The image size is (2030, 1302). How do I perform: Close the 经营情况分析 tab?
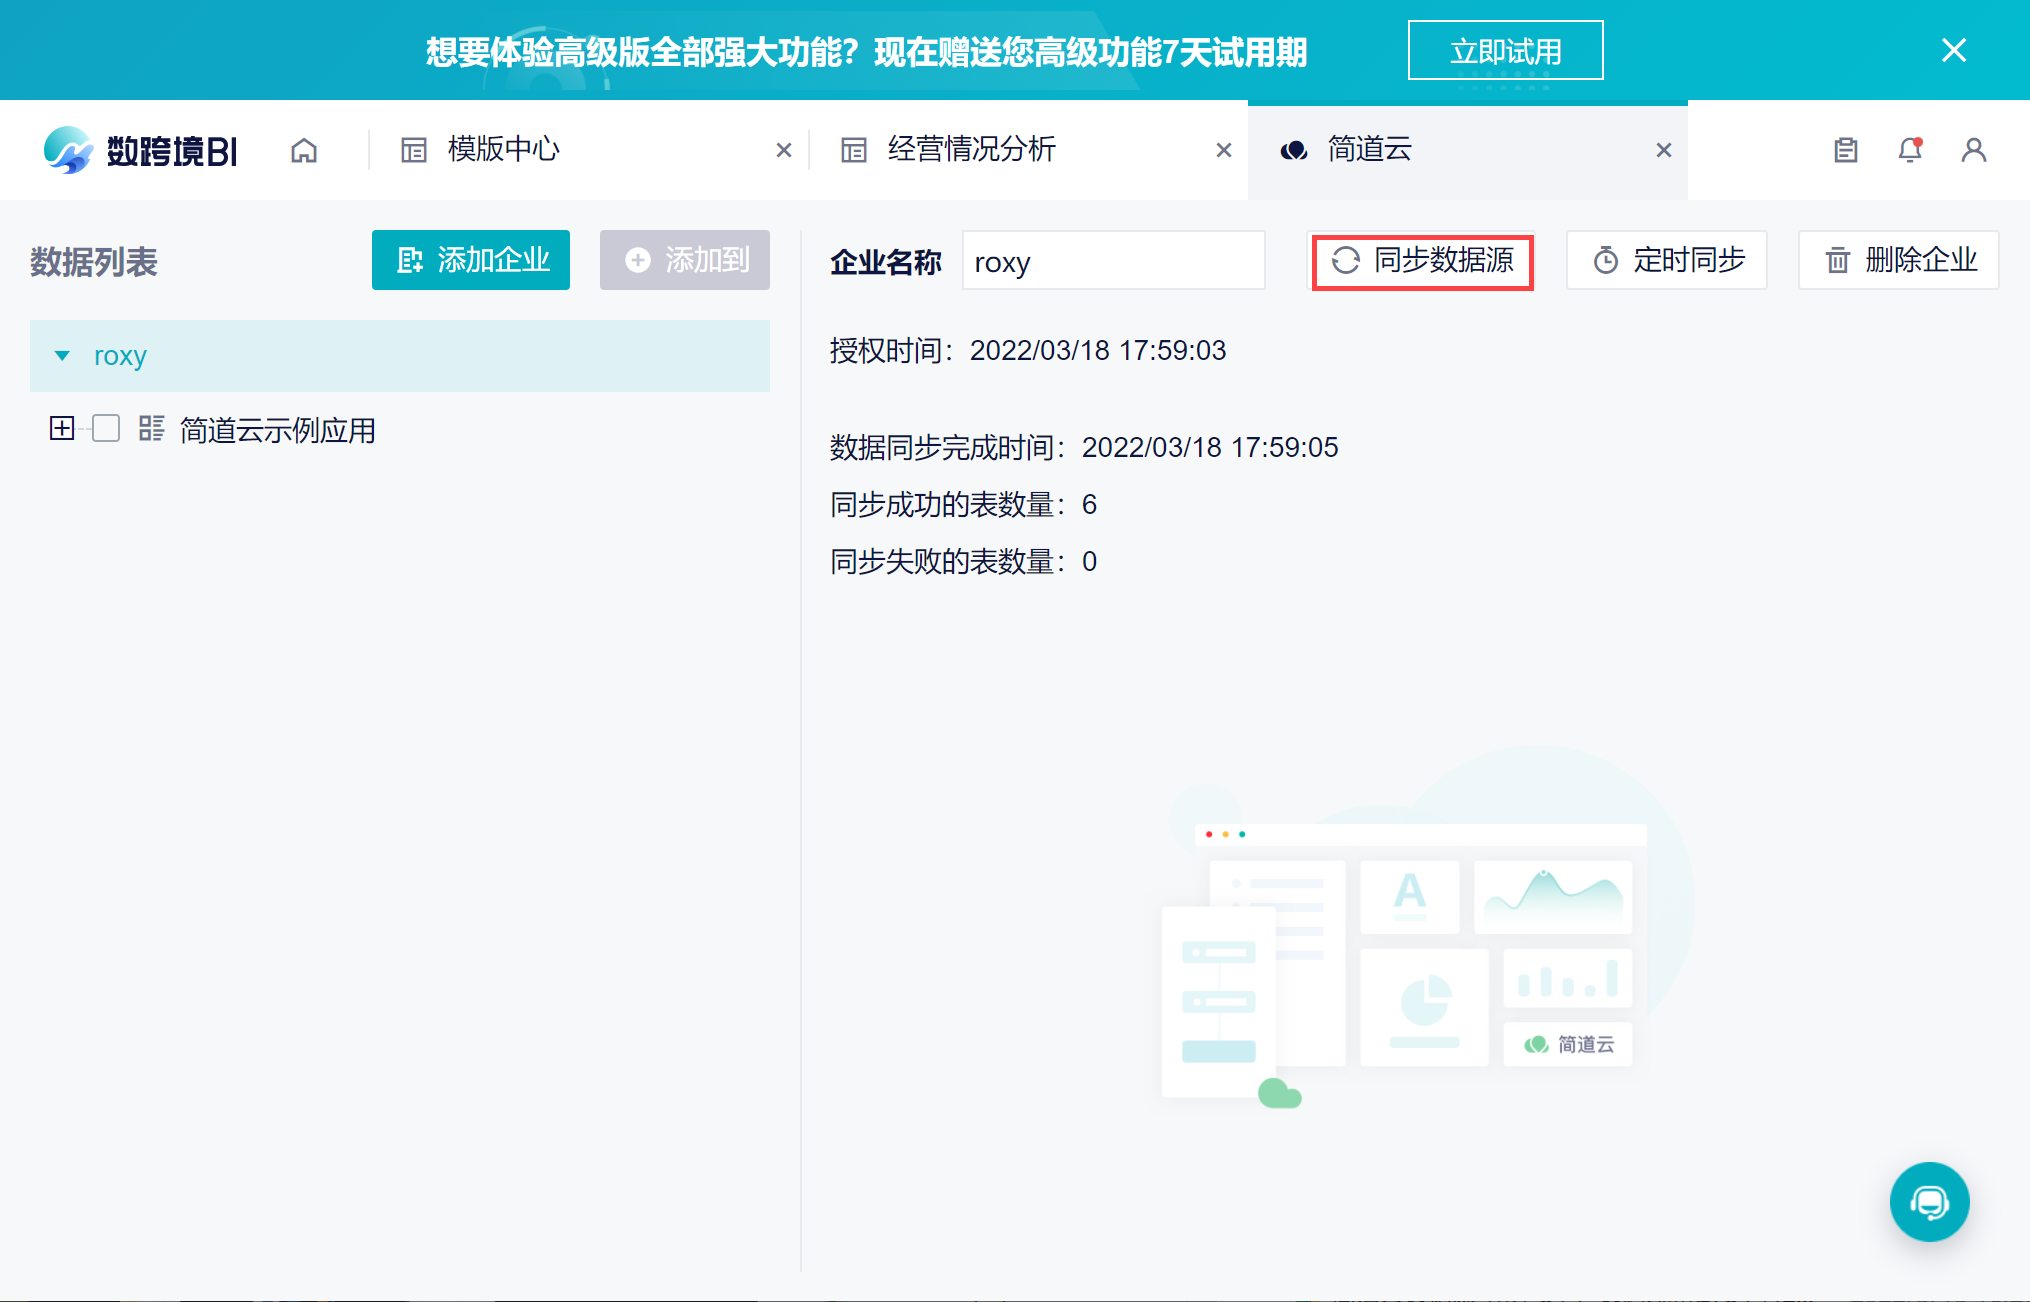coord(1223,150)
